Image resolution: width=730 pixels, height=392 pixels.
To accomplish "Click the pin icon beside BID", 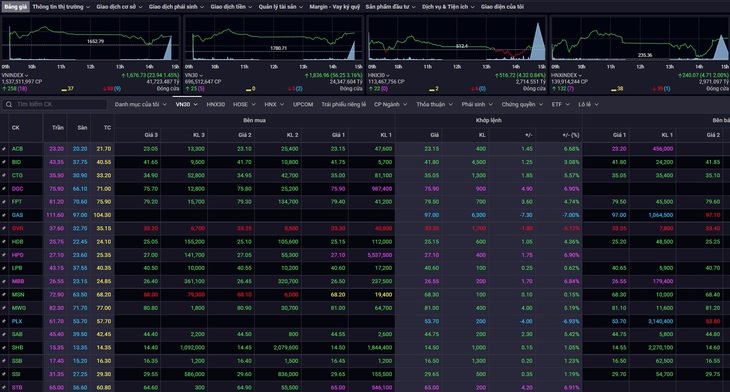I will [4, 162].
